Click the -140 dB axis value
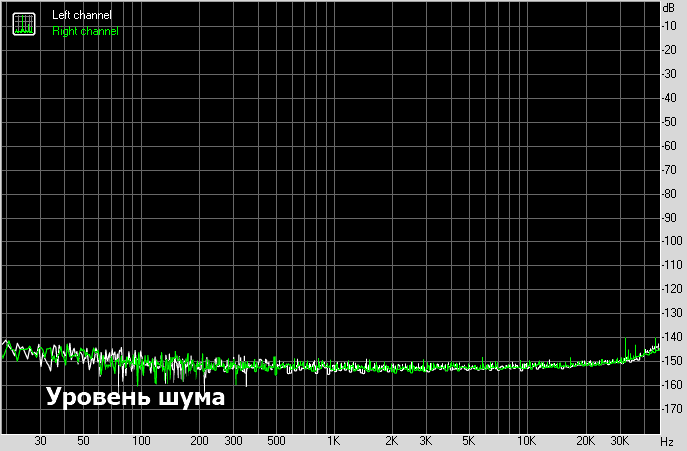 click(x=672, y=337)
